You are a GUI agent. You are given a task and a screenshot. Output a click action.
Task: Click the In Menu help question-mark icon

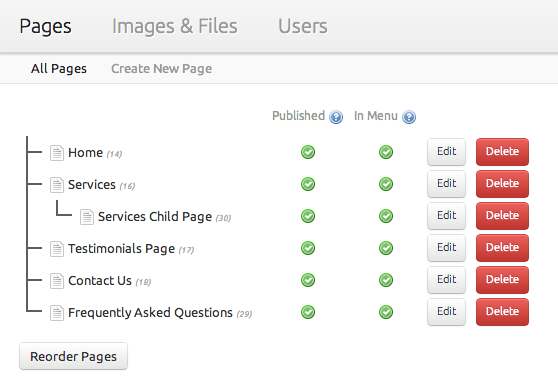409,117
